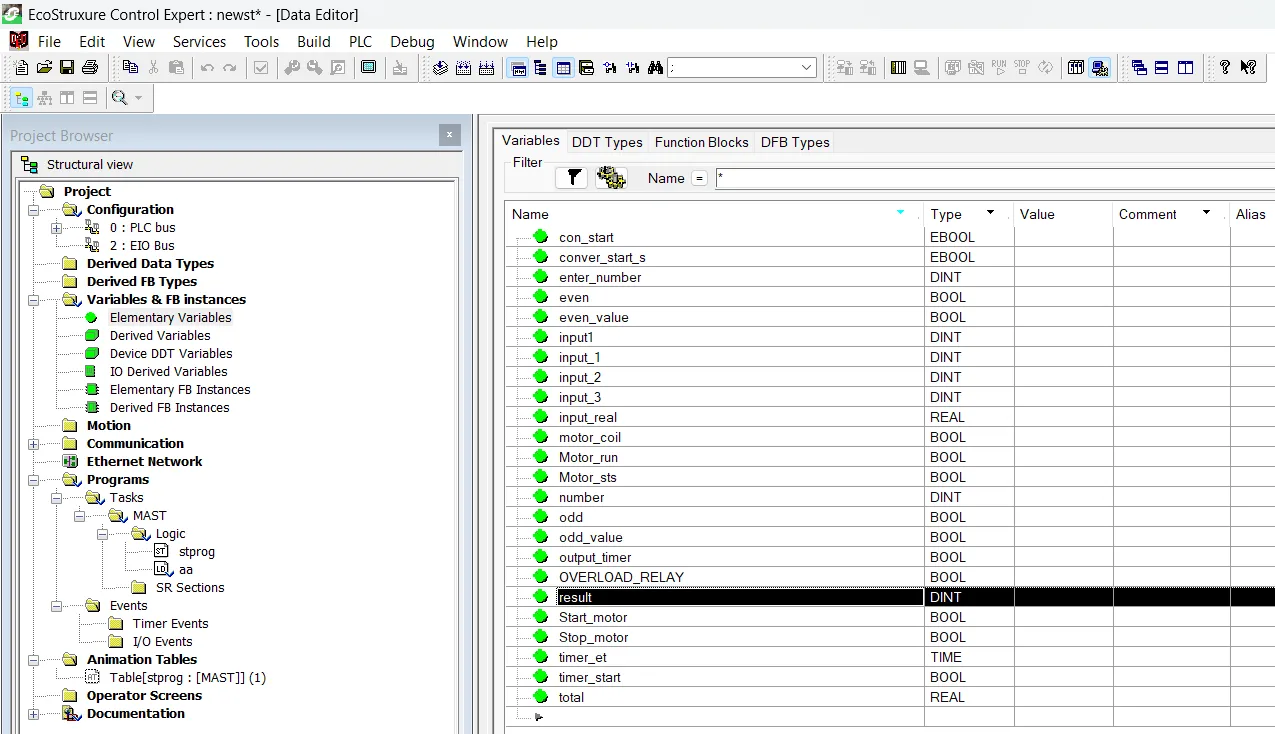The image size is (1275, 734).
Task: Click the binoculars search icon
Action: [x=656, y=68]
